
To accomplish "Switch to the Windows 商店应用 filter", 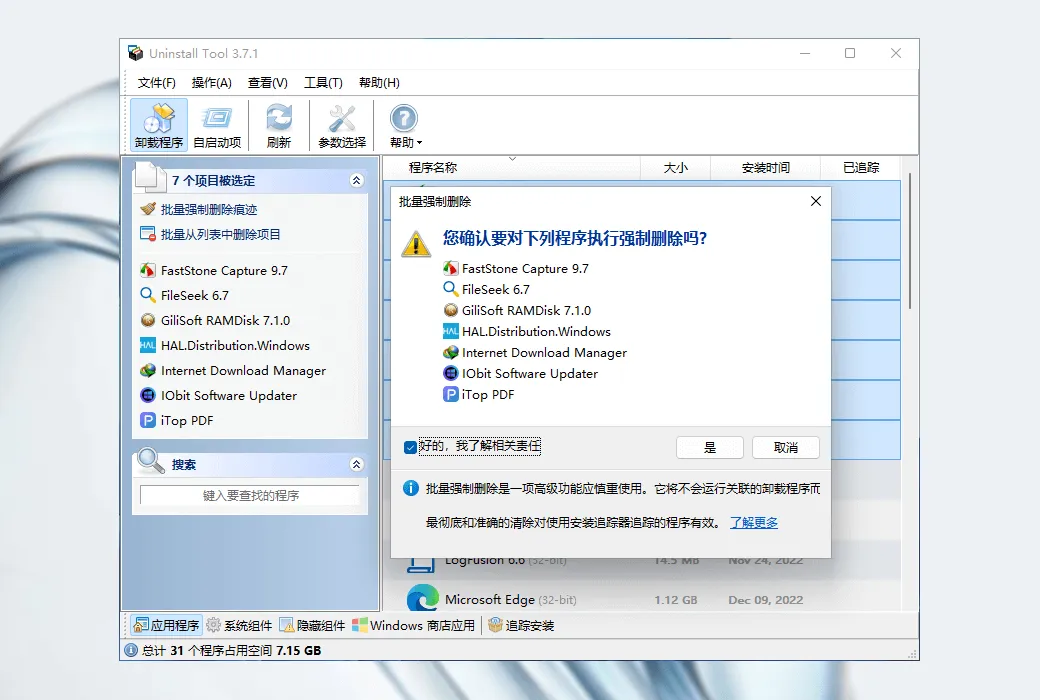I will tap(414, 625).
